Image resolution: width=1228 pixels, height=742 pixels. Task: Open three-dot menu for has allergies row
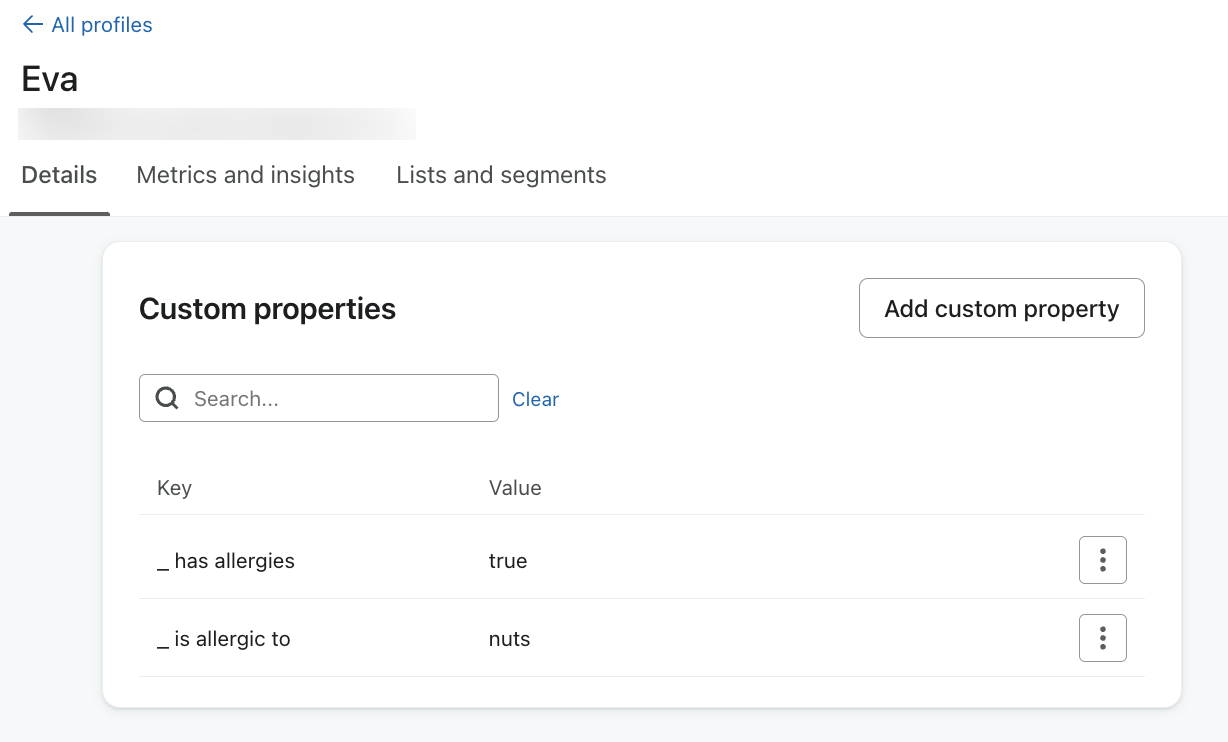pos(1102,560)
